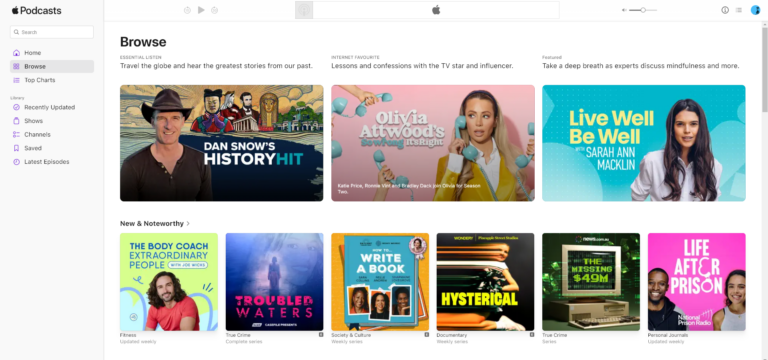Click the Browse page heading
This screenshot has width=768, height=360.
(143, 42)
